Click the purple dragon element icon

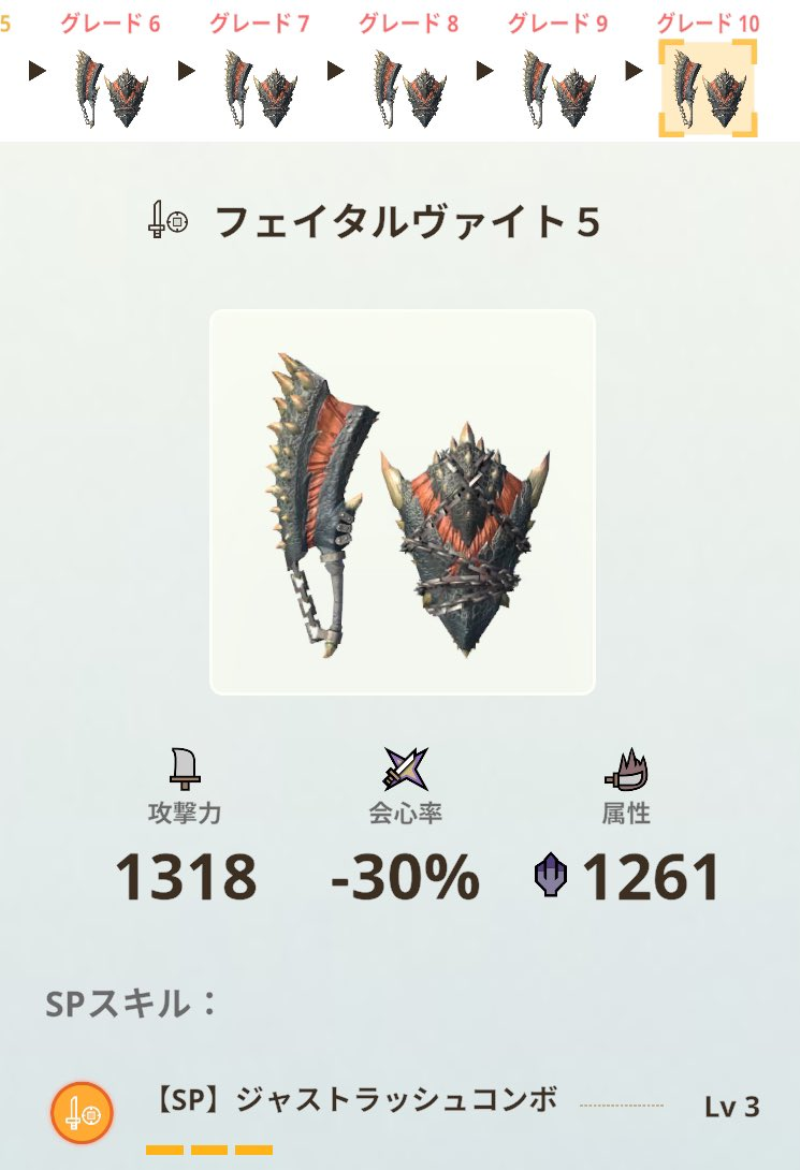[551, 875]
